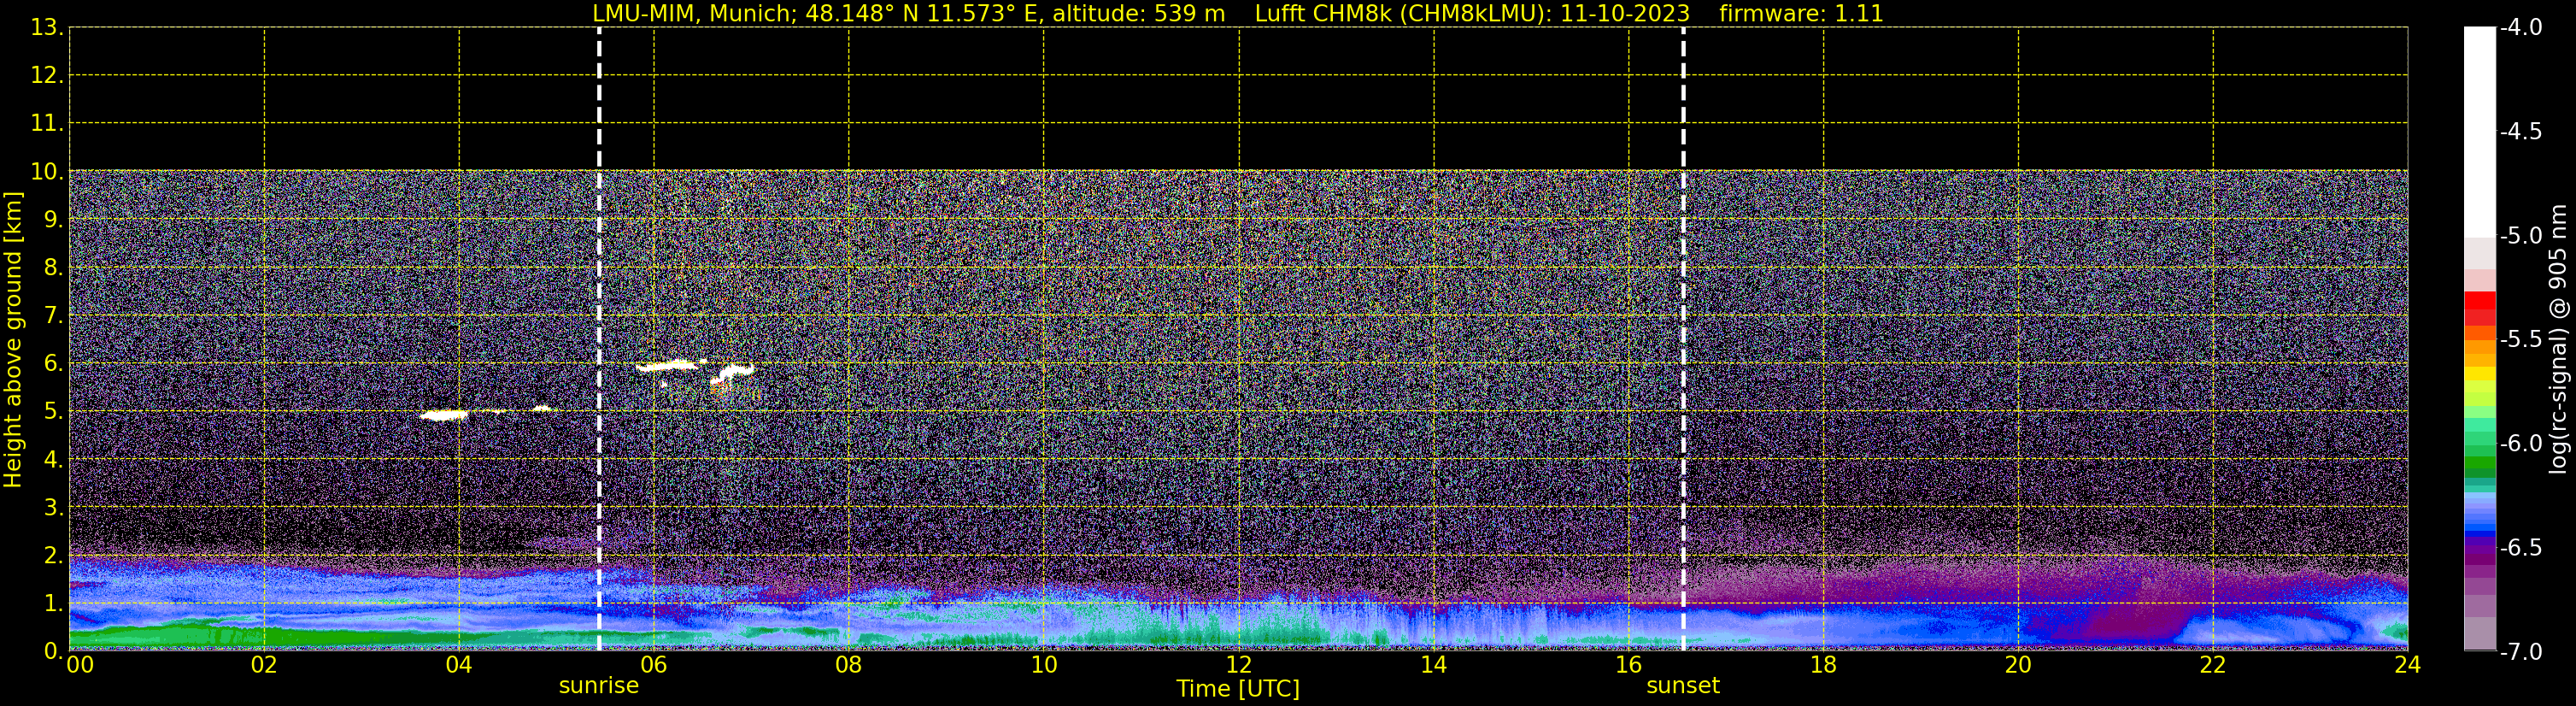Click the '16' time axis tick label

1628,665
